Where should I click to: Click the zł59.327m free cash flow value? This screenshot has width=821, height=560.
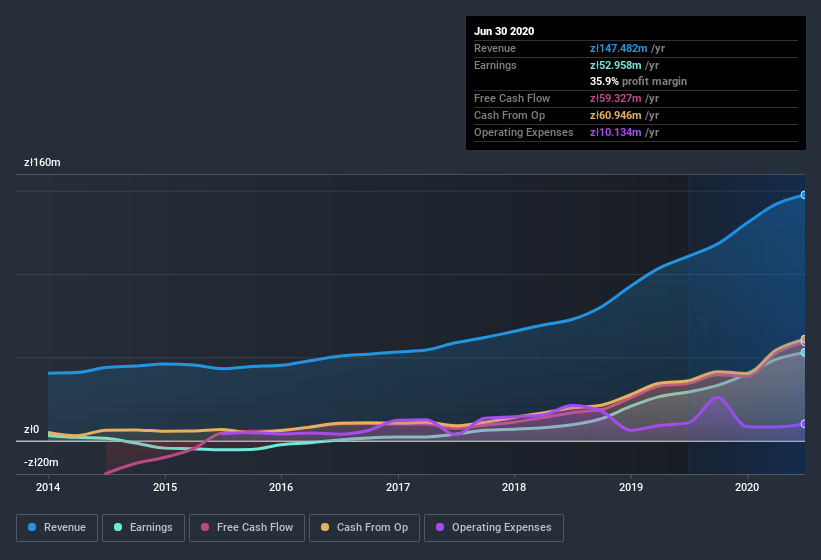point(616,98)
